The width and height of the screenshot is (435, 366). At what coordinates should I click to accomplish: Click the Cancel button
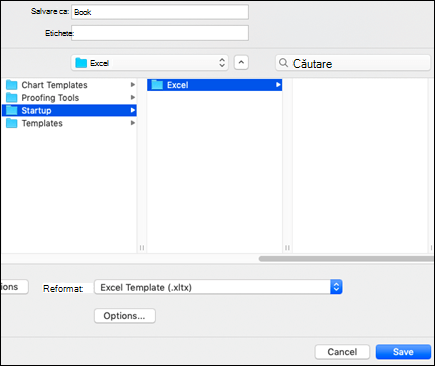click(x=342, y=352)
